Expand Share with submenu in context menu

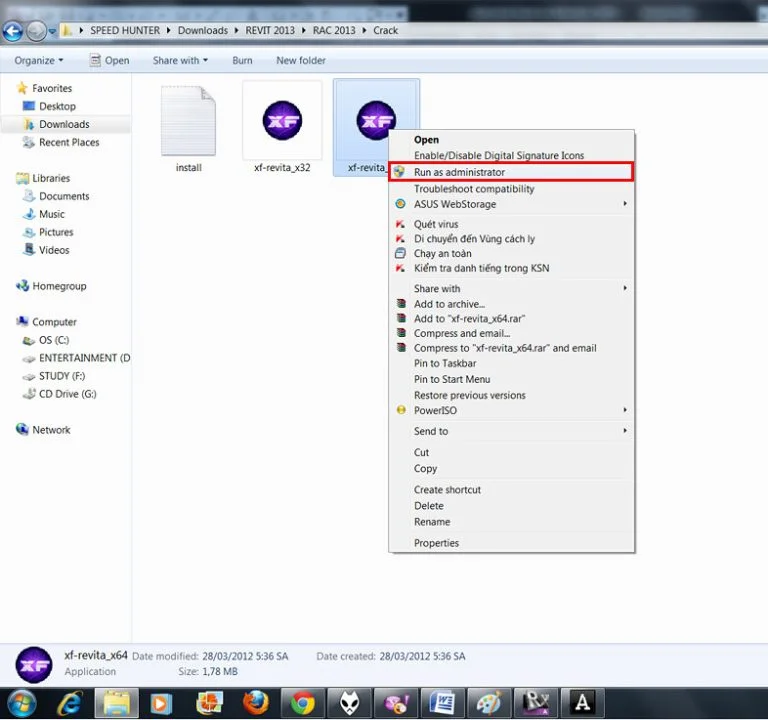click(x=511, y=289)
